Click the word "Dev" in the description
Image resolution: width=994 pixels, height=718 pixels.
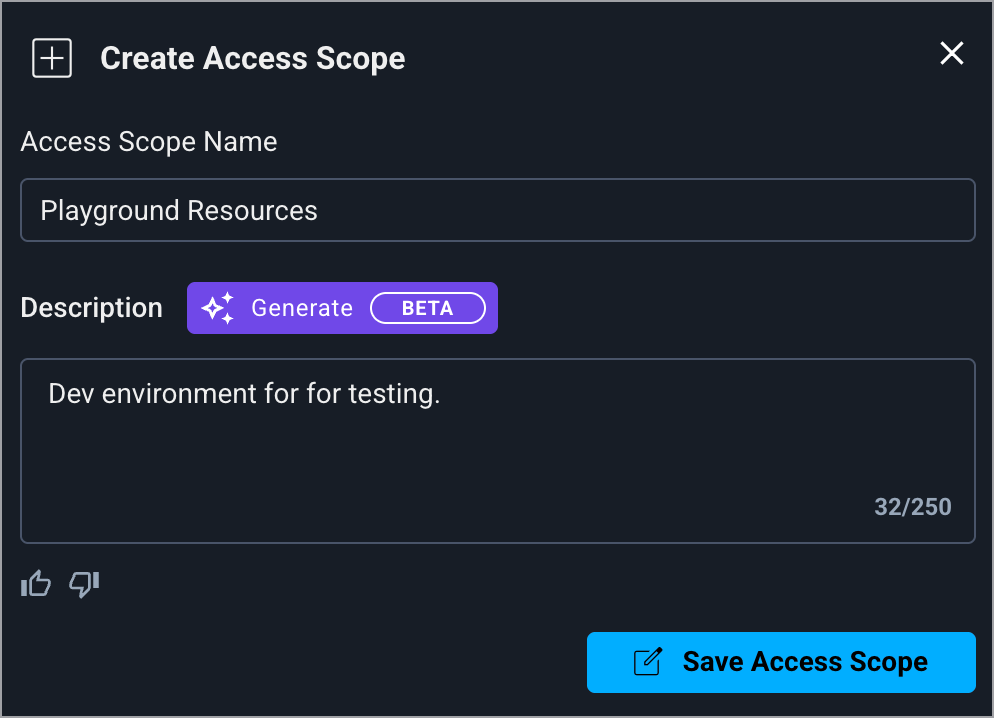[x=70, y=394]
